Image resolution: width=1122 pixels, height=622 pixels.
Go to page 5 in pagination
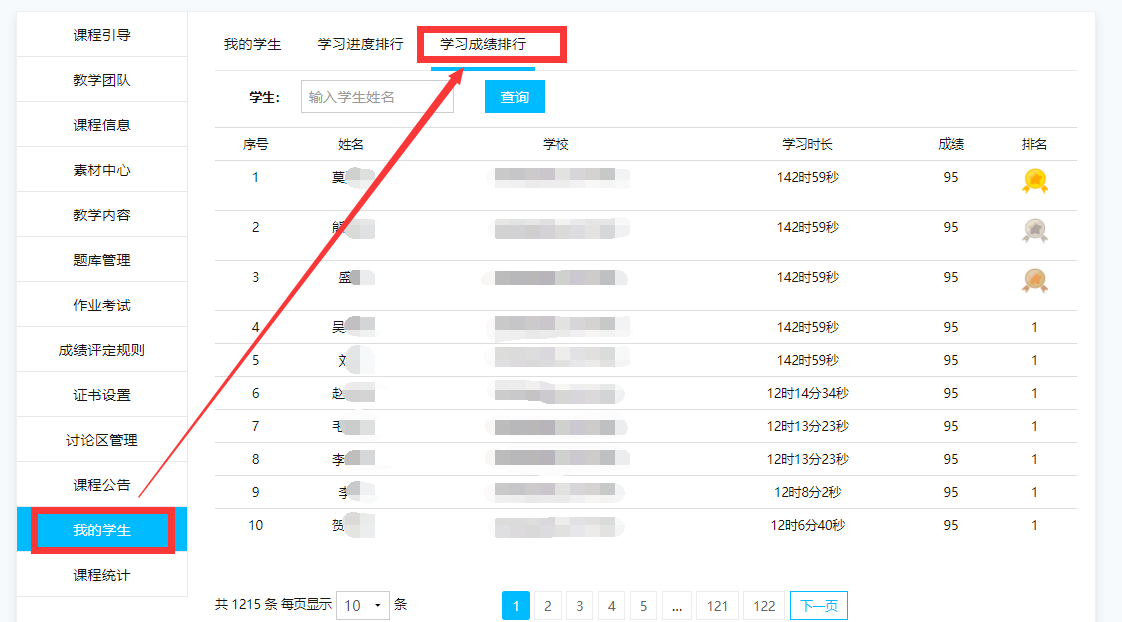pyautogui.click(x=643, y=606)
